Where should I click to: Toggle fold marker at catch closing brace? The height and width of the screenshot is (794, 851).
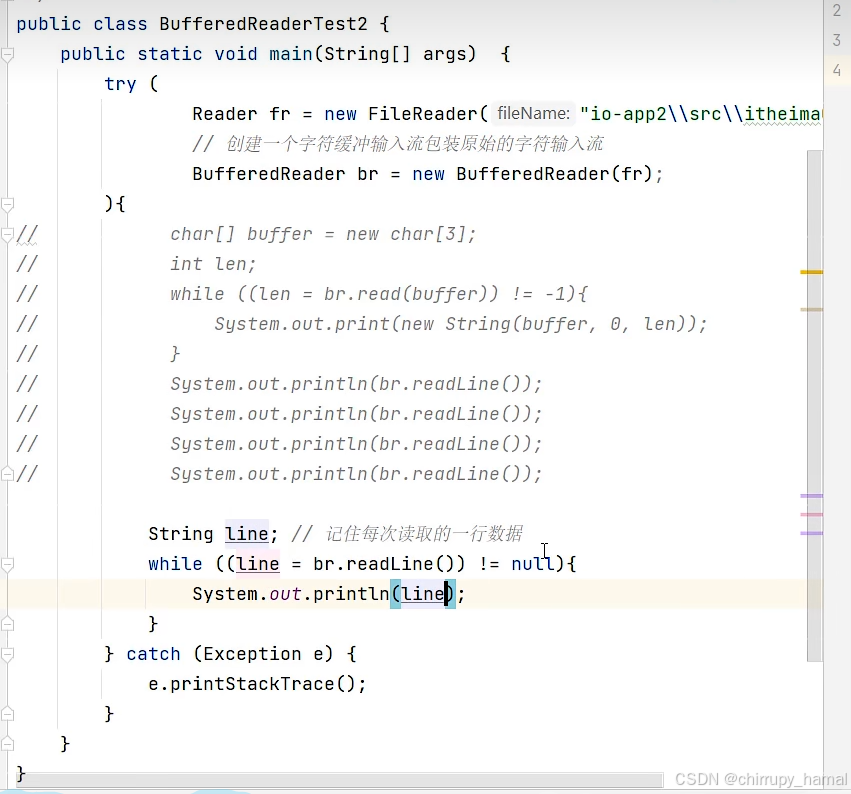click(x=7, y=714)
